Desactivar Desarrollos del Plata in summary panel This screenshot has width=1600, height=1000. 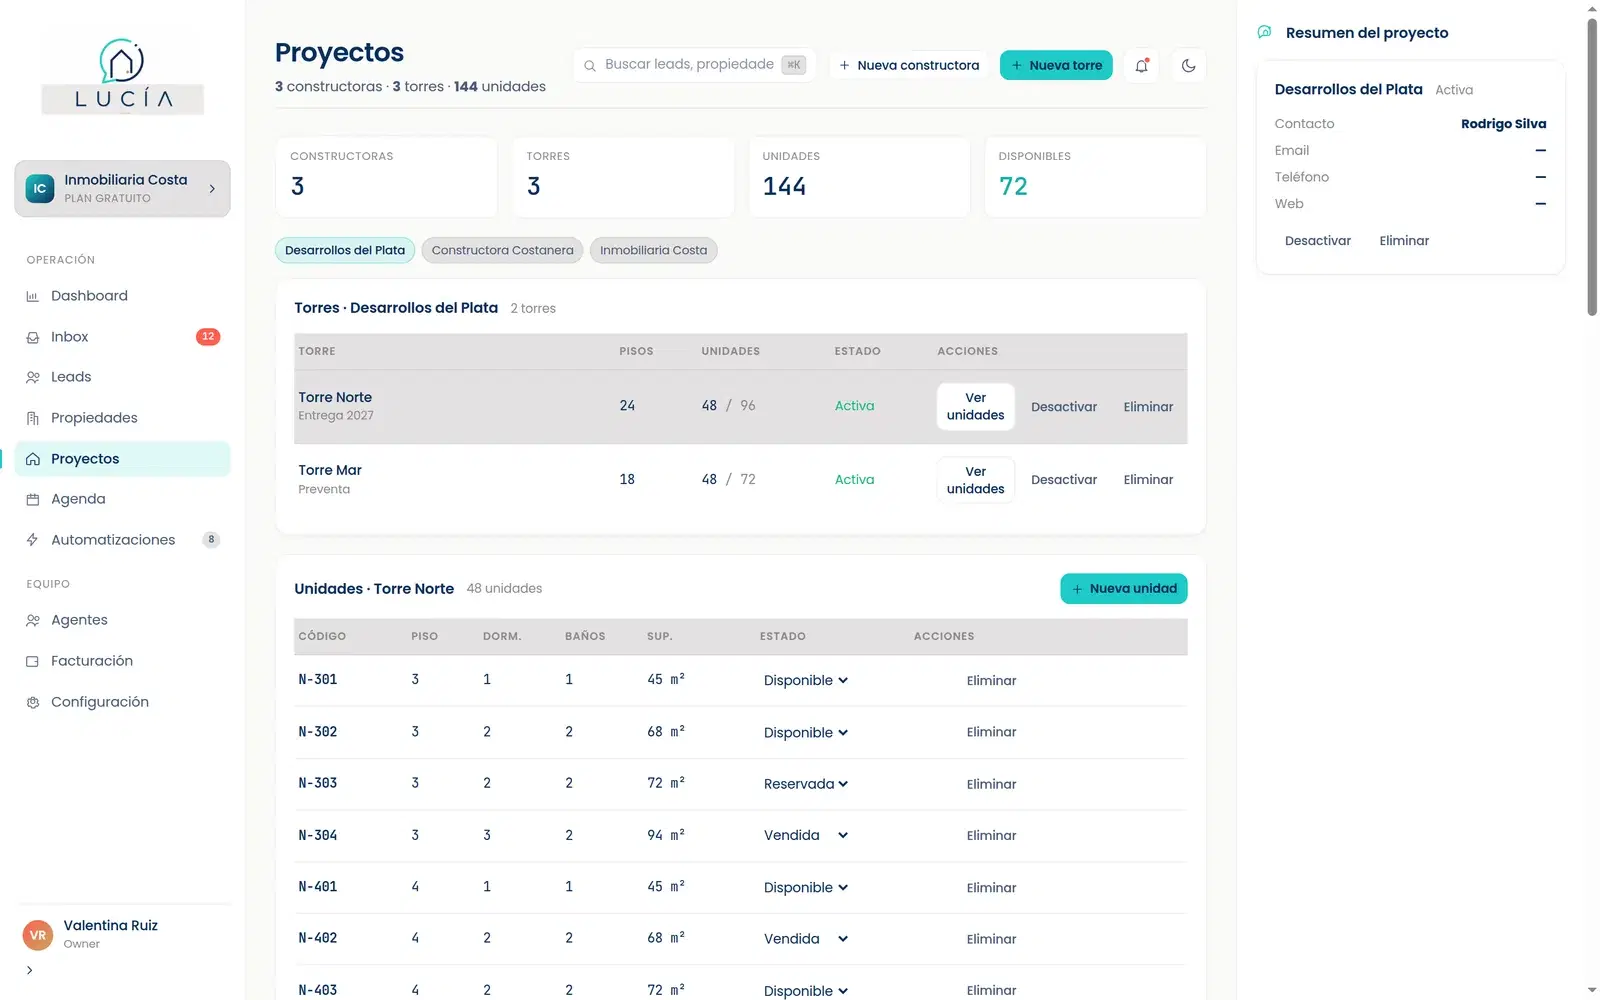pos(1318,241)
